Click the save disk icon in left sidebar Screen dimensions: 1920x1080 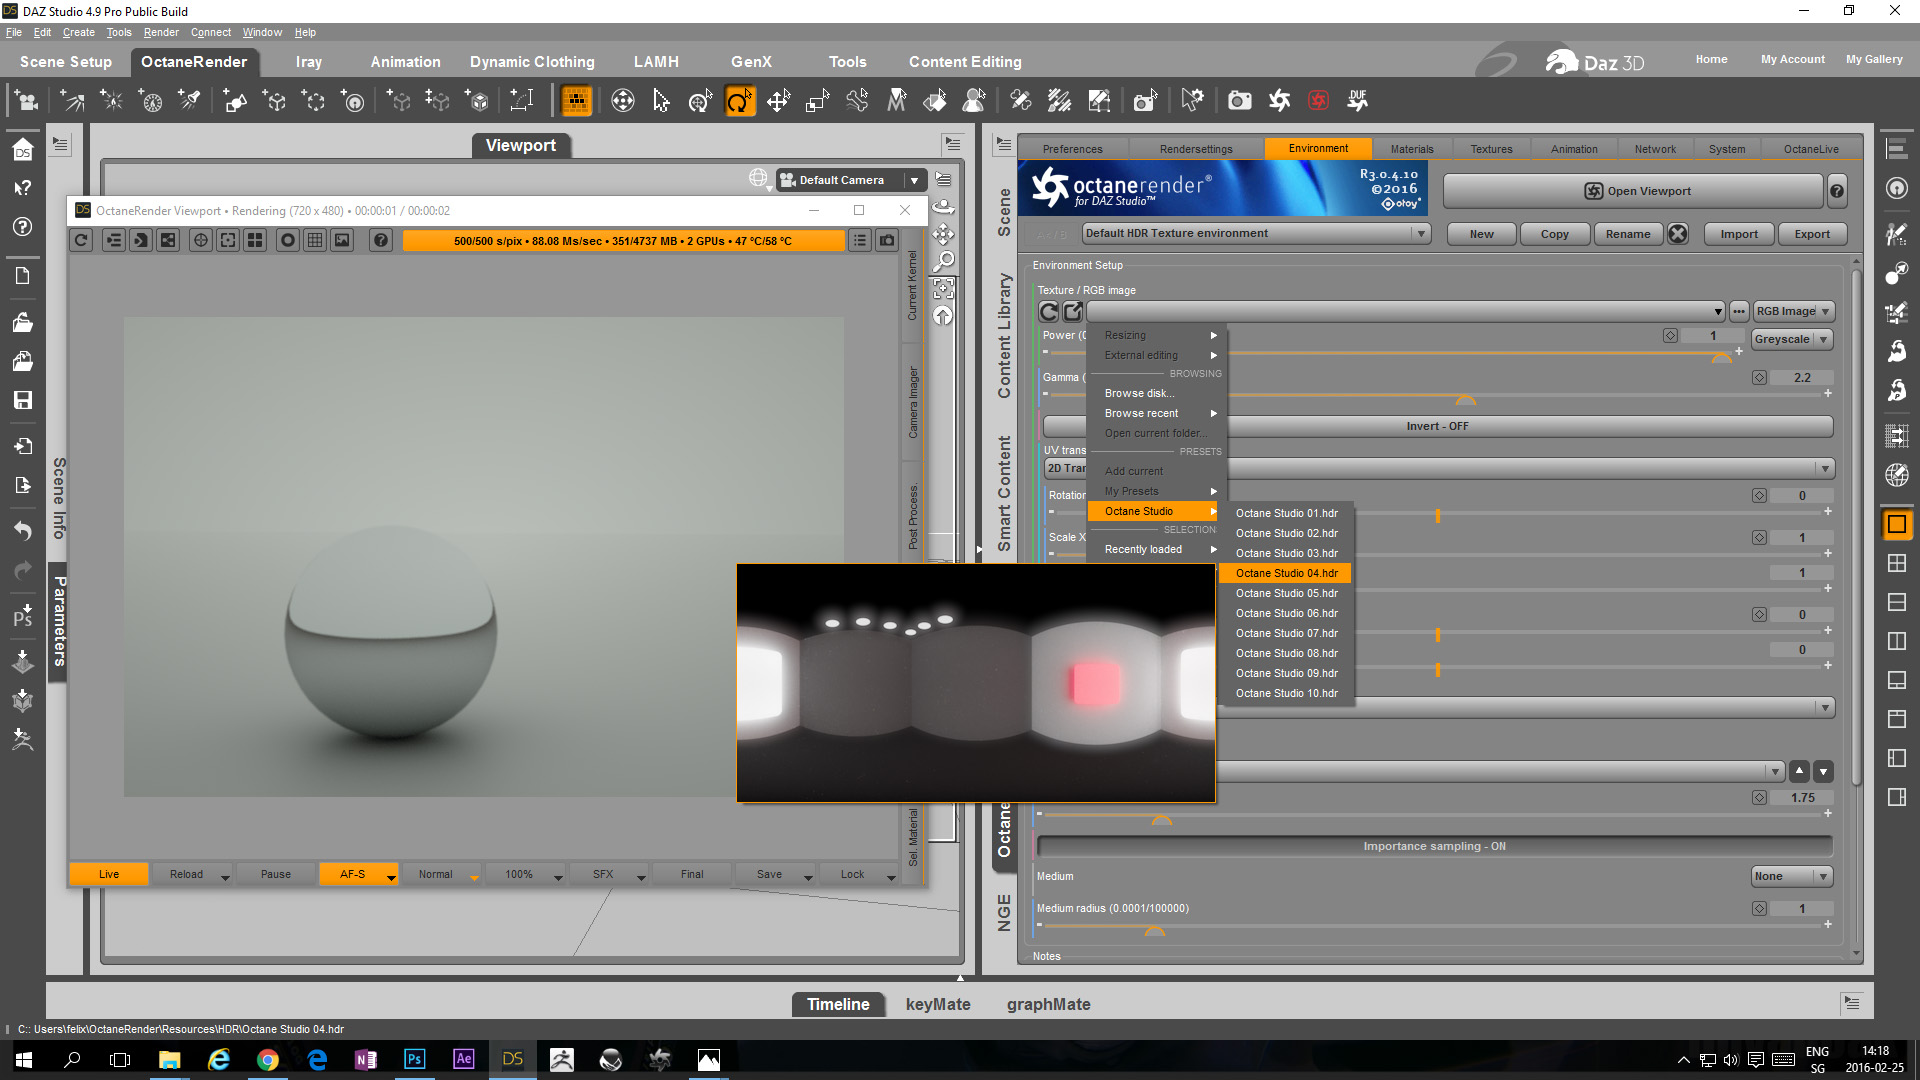pyautogui.click(x=22, y=400)
